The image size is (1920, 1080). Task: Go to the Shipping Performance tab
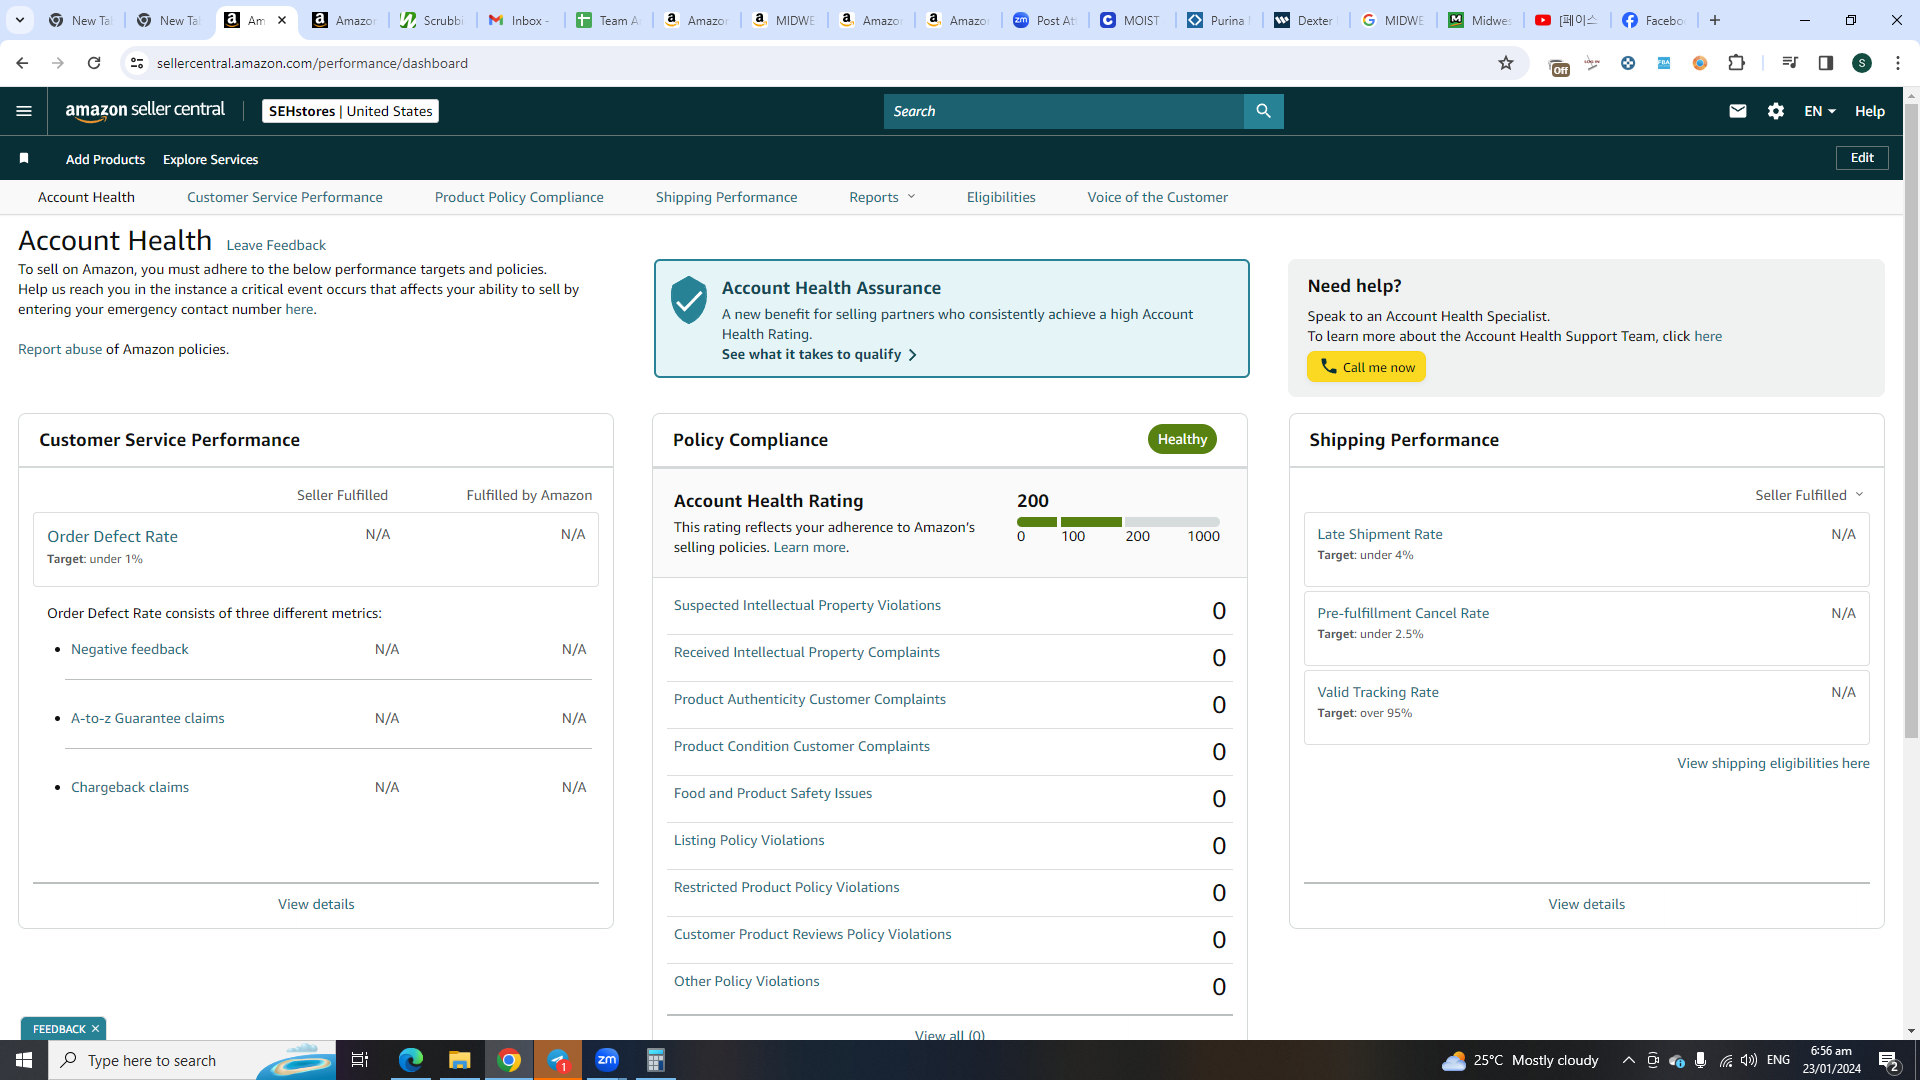point(727,197)
